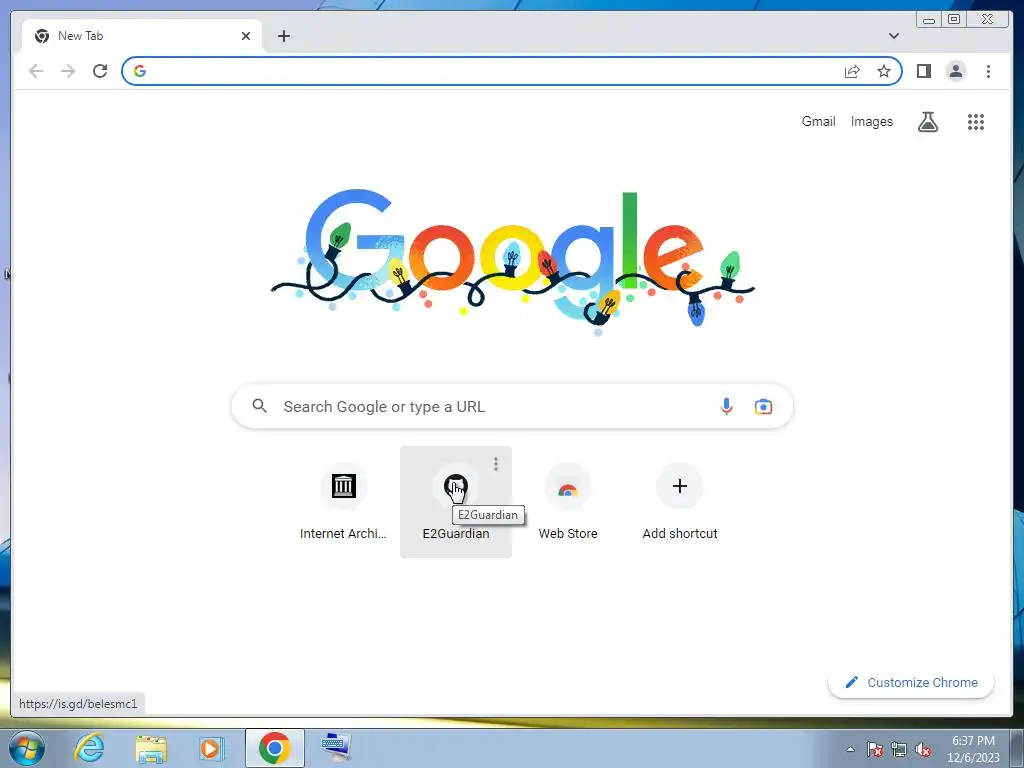The width and height of the screenshot is (1024, 768).
Task: Open the Chrome side panel
Action: click(923, 71)
